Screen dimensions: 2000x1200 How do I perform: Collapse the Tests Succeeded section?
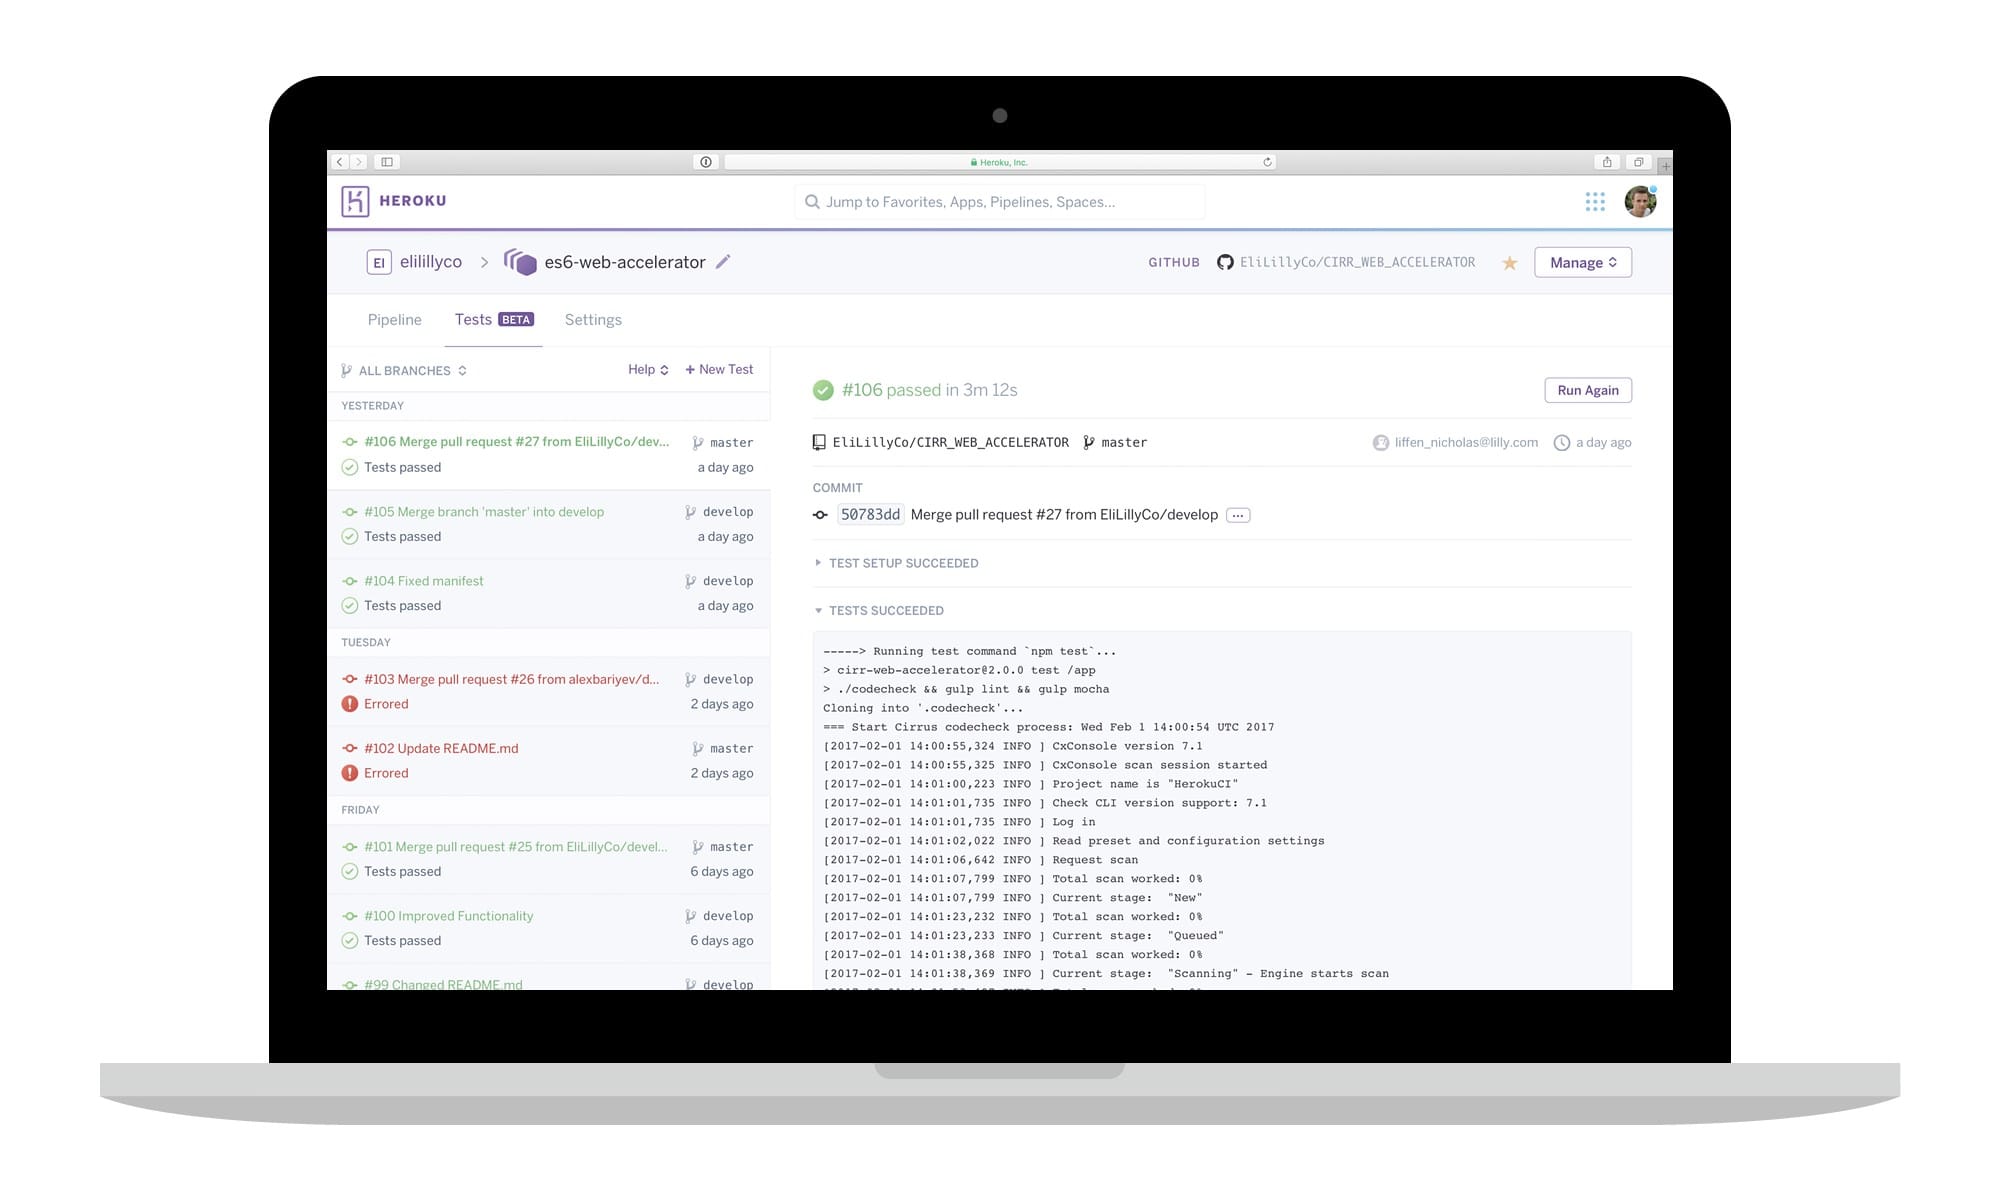point(879,611)
